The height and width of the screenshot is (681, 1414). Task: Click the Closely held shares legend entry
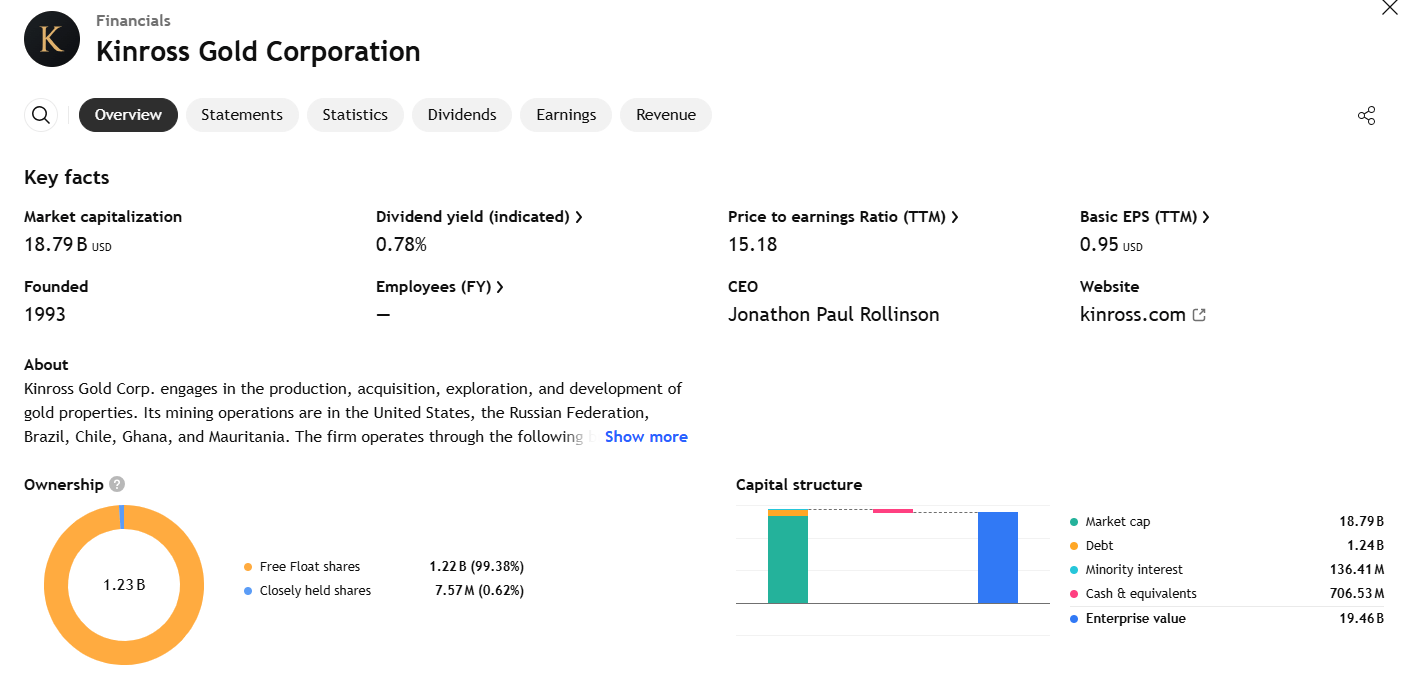(x=306, y=591)
